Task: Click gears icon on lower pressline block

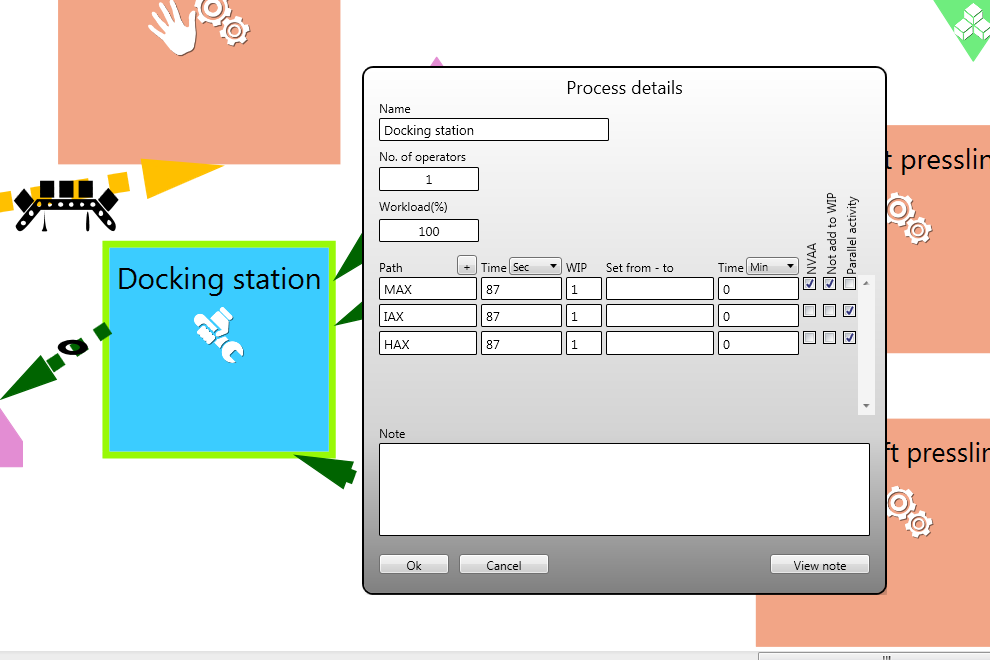Action: 909,512
